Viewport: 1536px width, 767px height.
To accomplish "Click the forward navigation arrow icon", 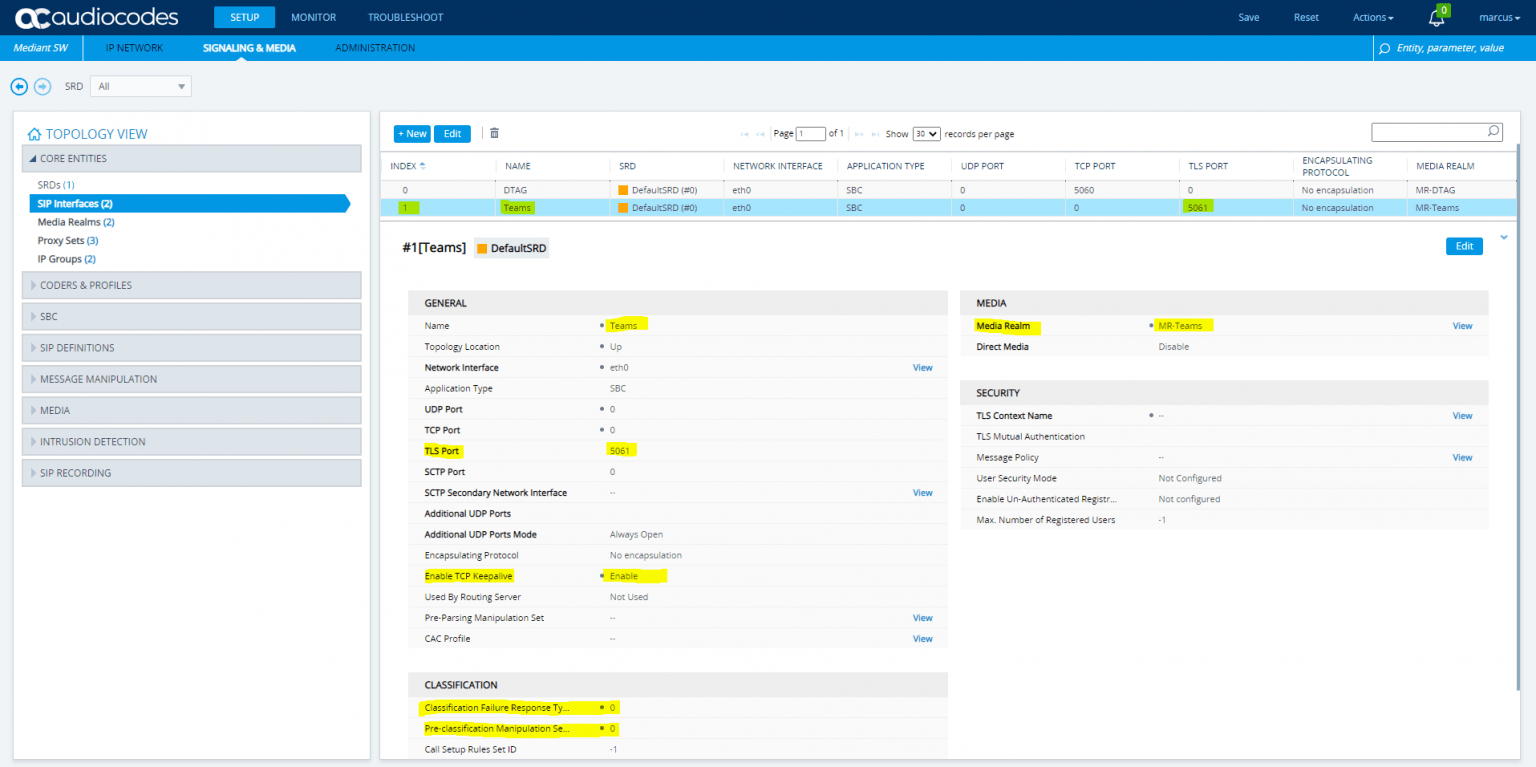I will (42, 86).
